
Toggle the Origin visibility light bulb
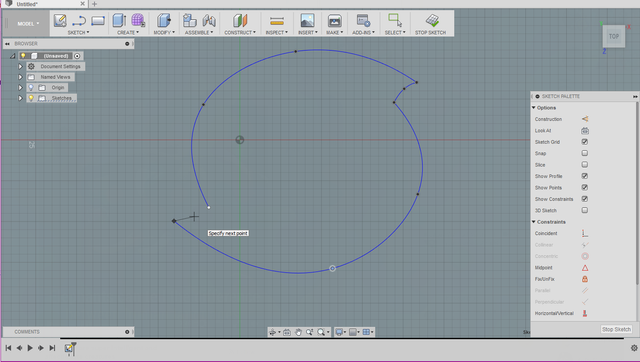tap(31, 87)
